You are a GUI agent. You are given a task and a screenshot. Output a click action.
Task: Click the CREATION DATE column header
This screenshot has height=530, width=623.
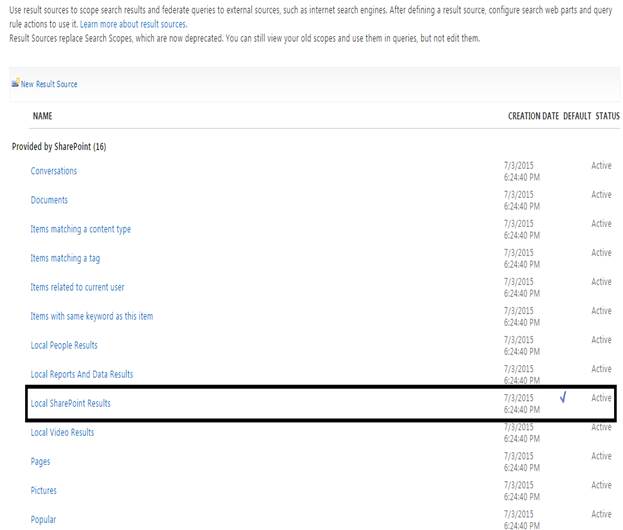pos(533,116)
